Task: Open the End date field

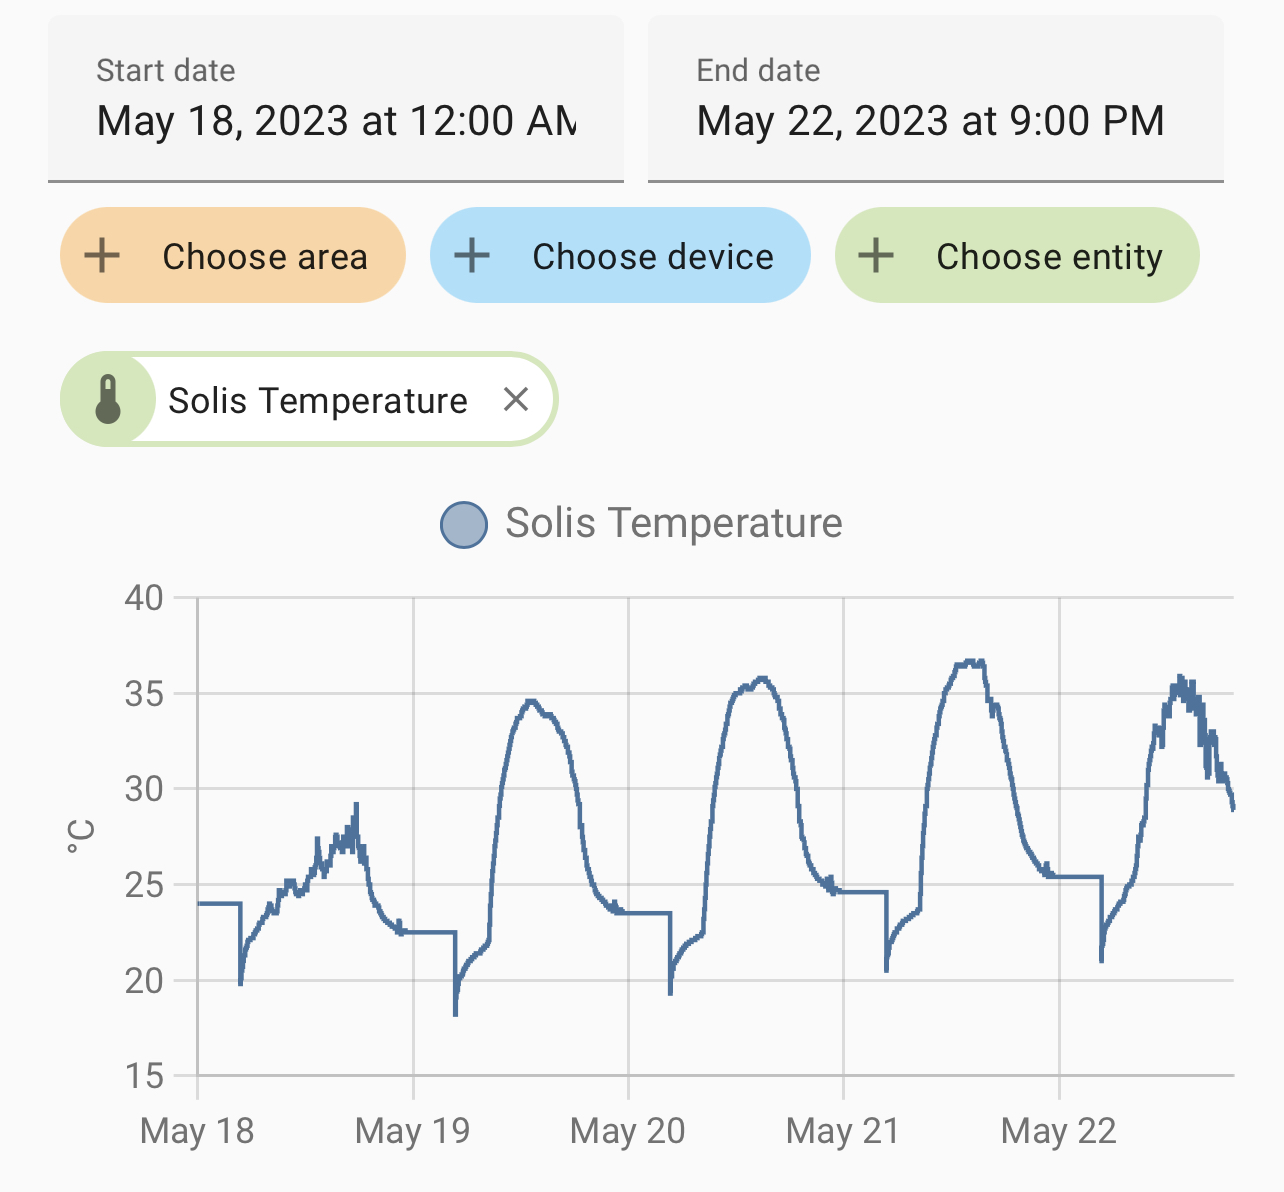Action: 935,100
